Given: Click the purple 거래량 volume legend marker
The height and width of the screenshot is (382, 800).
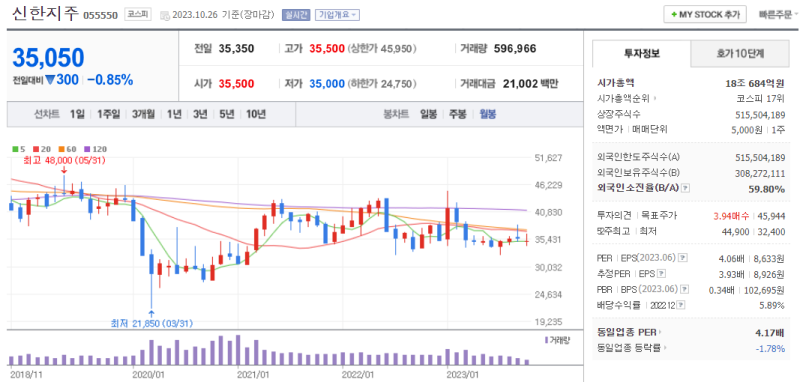Looking at the screenshot, I should coord(546,340).
